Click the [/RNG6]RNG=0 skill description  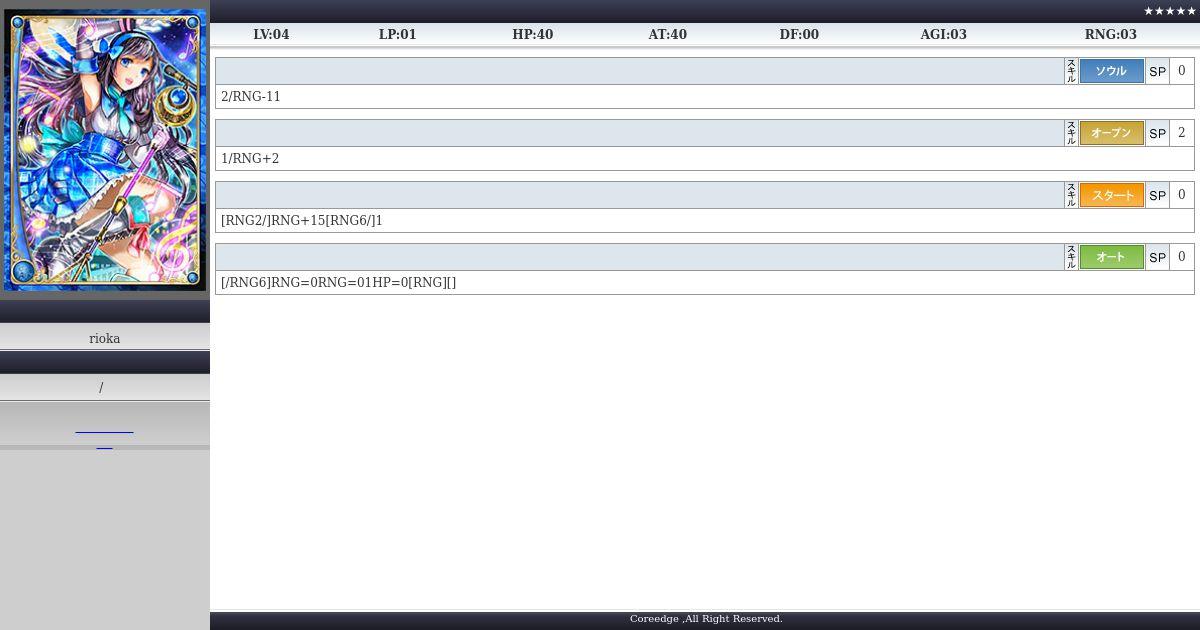tap(338, 283)
